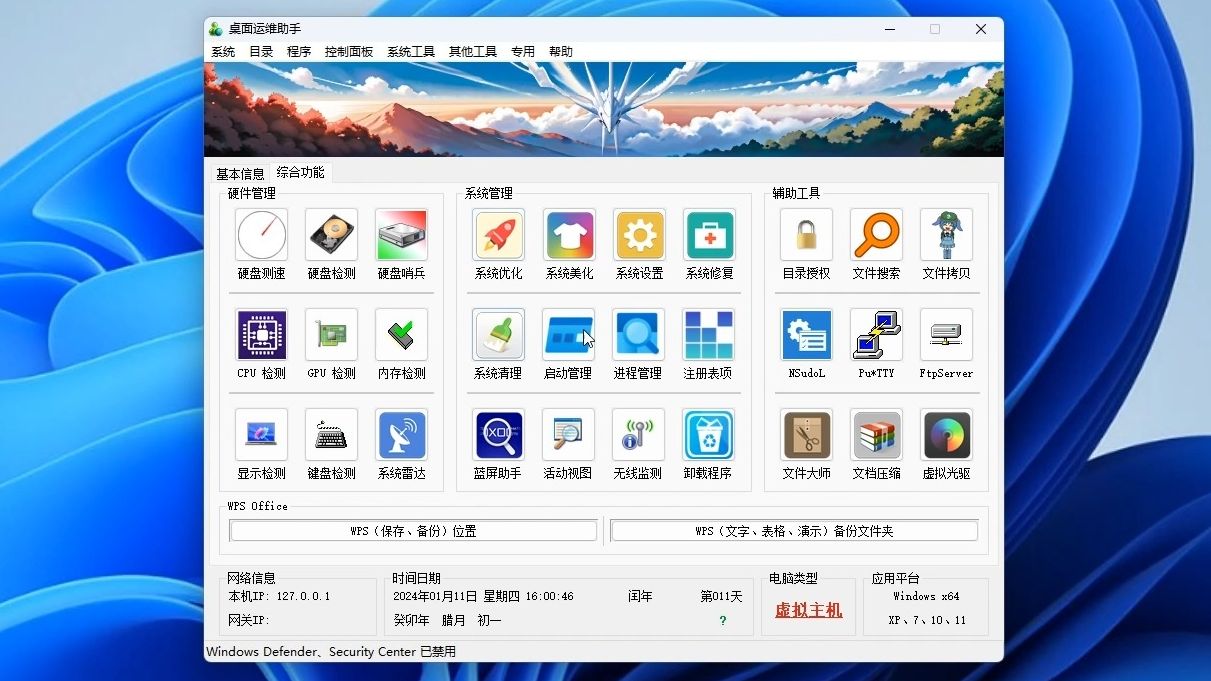Open 键盘检测 keyboard test icon
The image size is (1211, 681).
[332, 435]
